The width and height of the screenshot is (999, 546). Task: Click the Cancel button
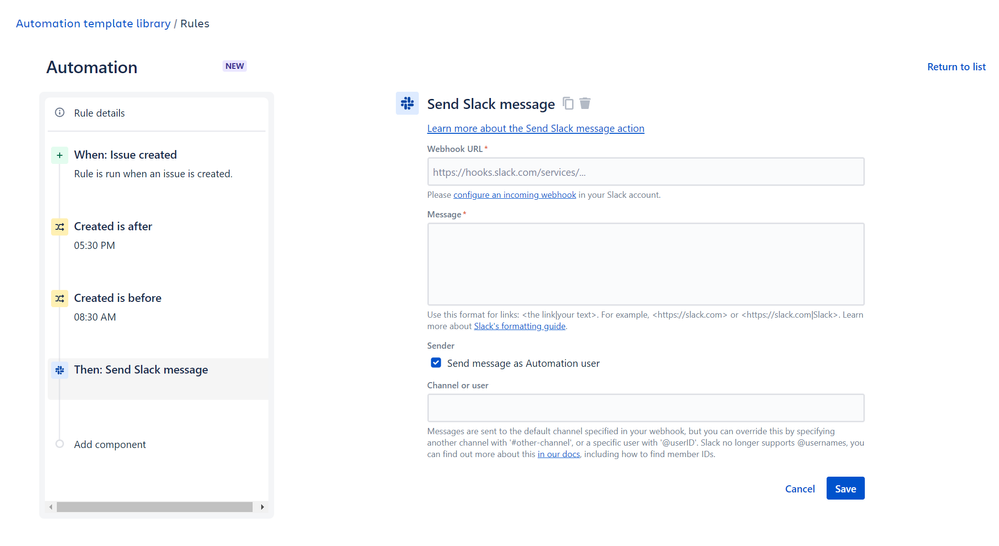click(800, 489)
